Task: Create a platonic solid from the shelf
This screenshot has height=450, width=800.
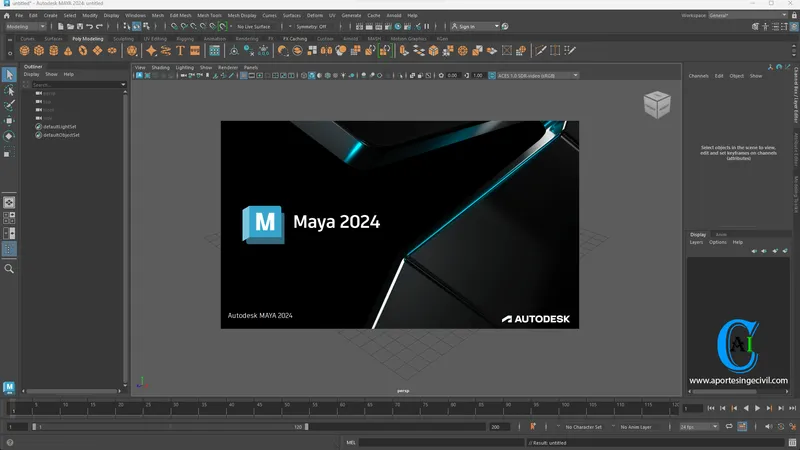Action: [132, 51]
